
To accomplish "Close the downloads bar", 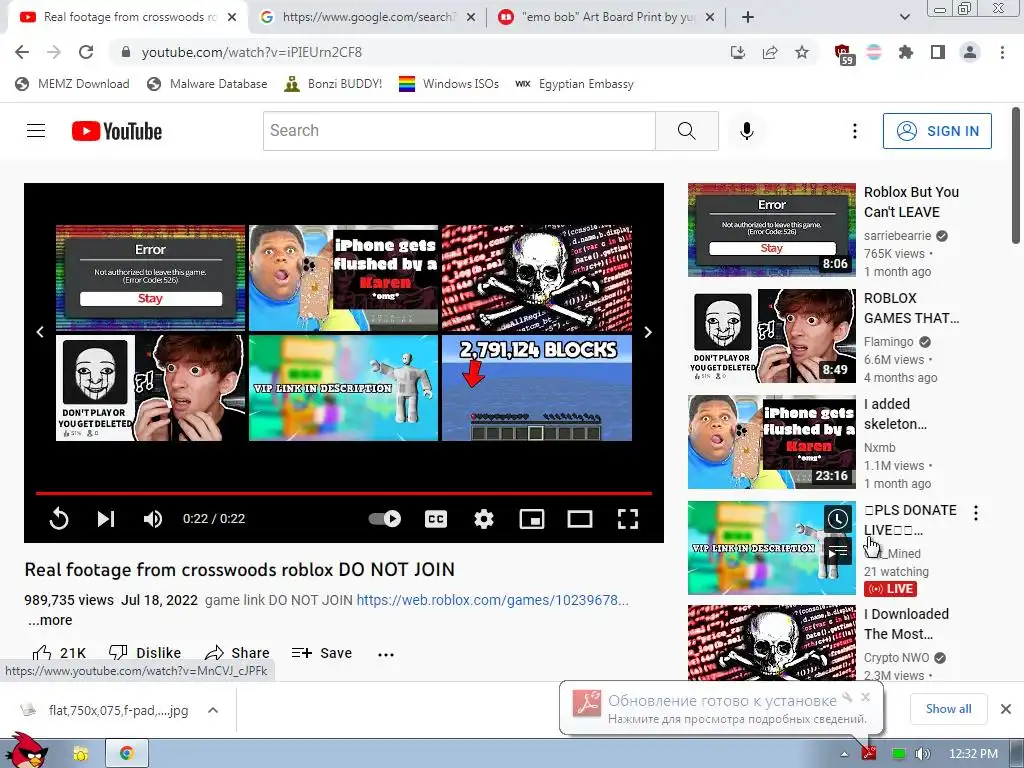I will pos(1006,709).
